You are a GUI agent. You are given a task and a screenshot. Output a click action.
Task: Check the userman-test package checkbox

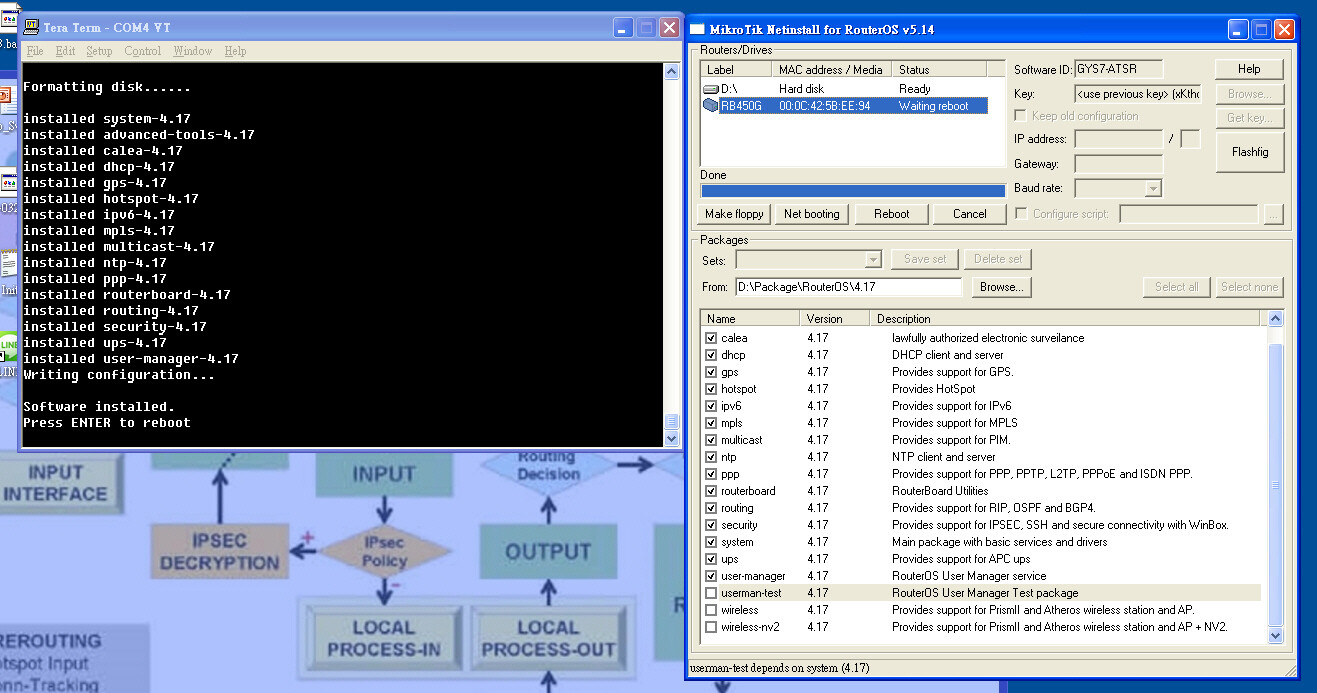pyautogui.click(x=711, y=593)
